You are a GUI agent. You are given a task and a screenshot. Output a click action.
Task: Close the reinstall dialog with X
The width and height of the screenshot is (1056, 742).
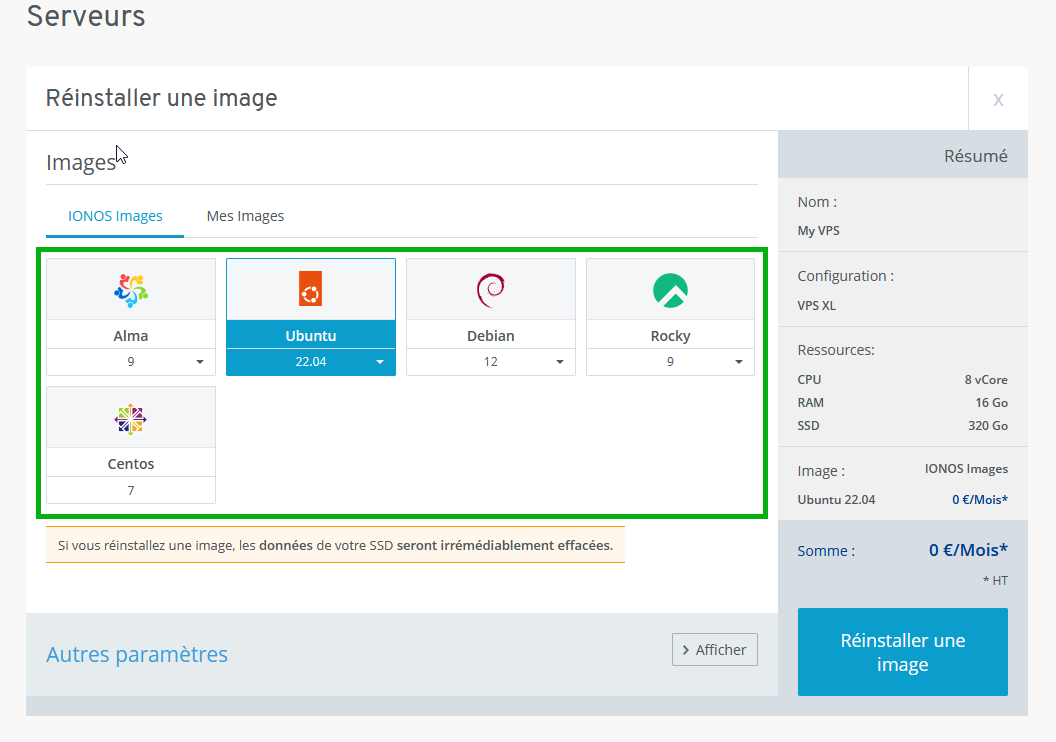click(998, 100)
